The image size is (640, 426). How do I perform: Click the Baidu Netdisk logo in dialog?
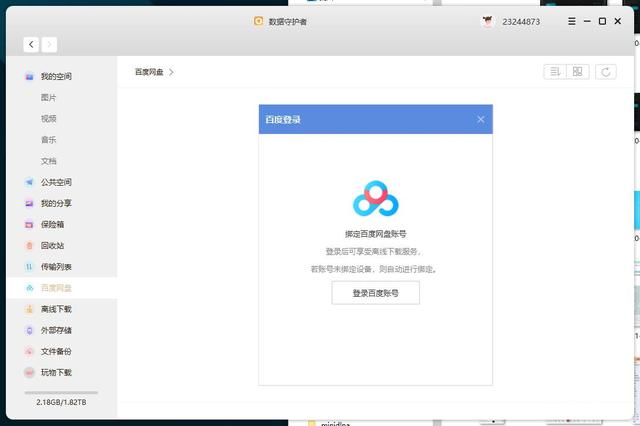tap(376, 199)
